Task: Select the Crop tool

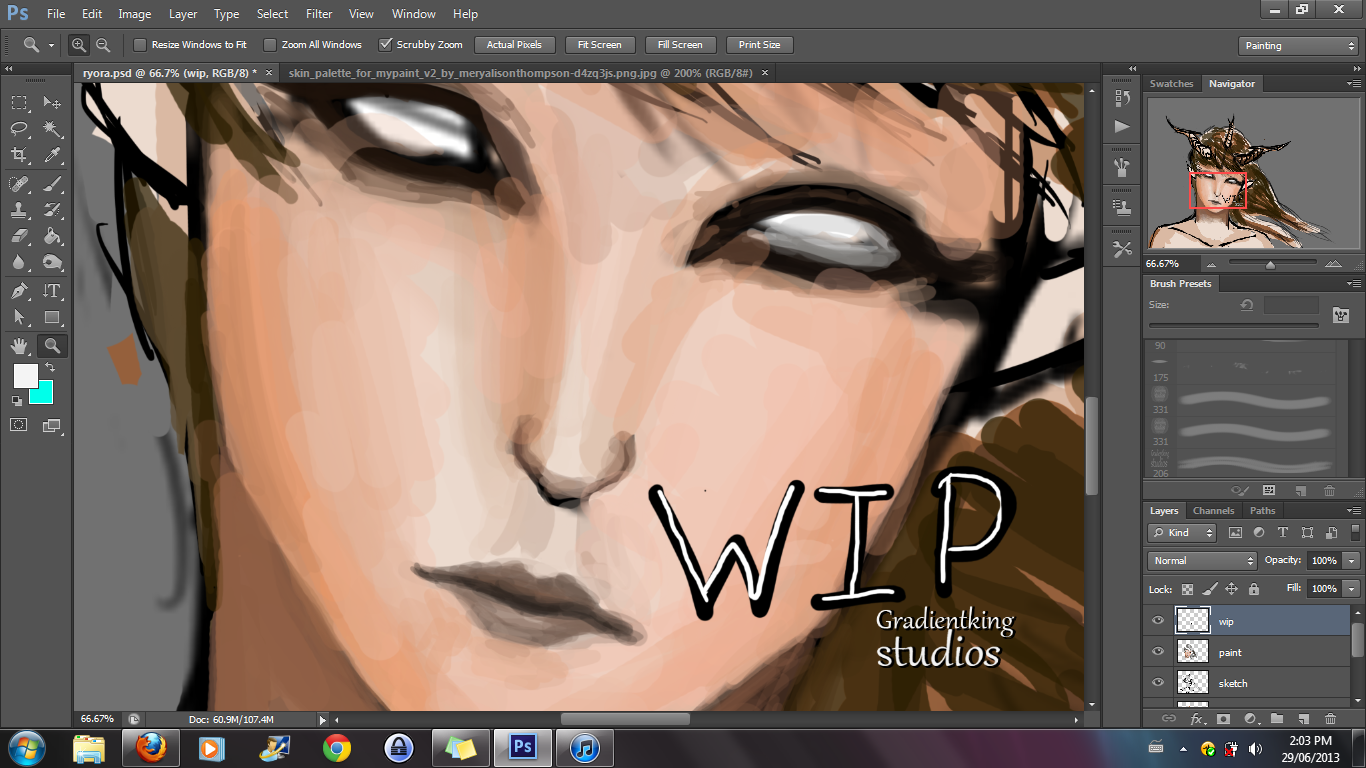Action: point(19,155)
